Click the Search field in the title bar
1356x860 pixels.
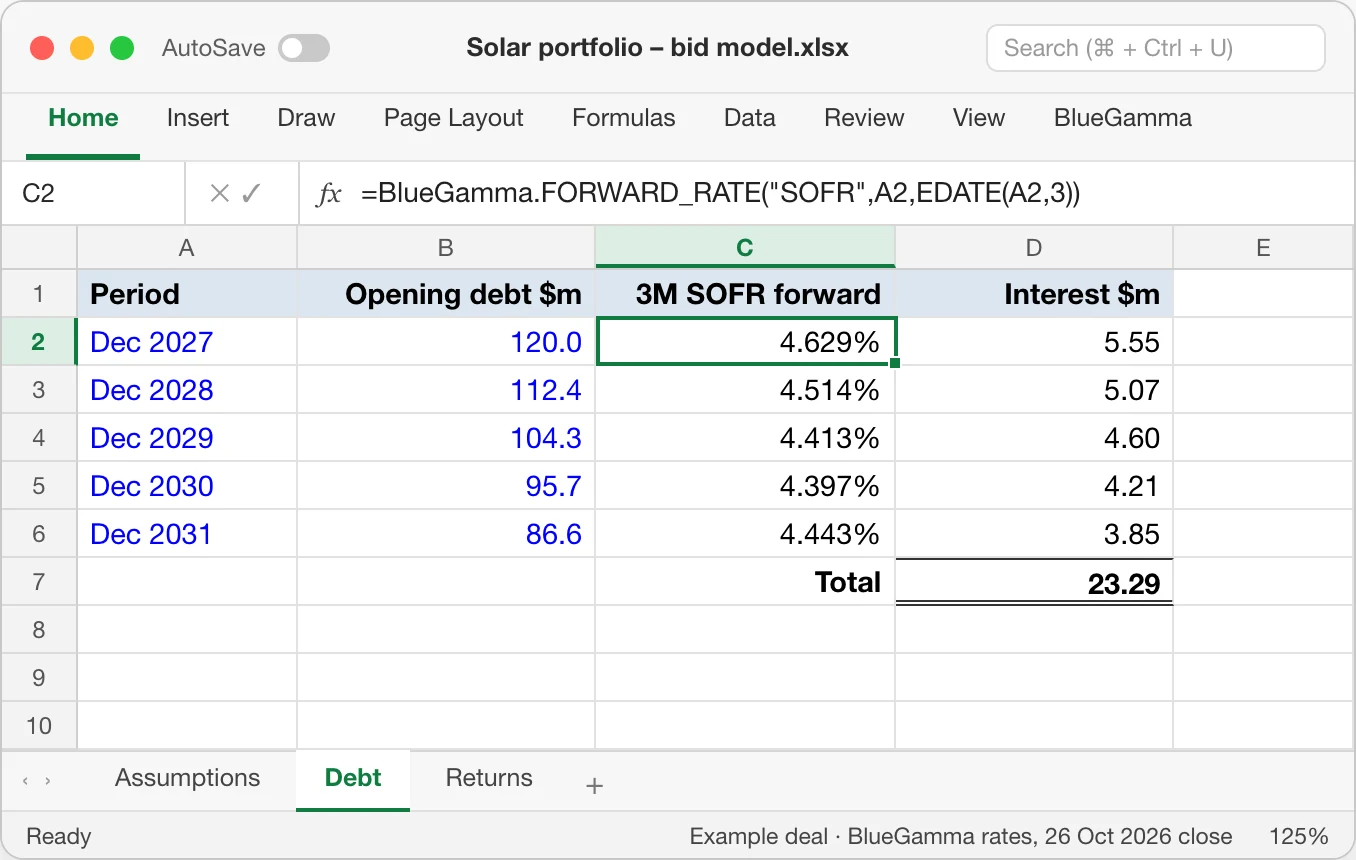click(1156, 48)
